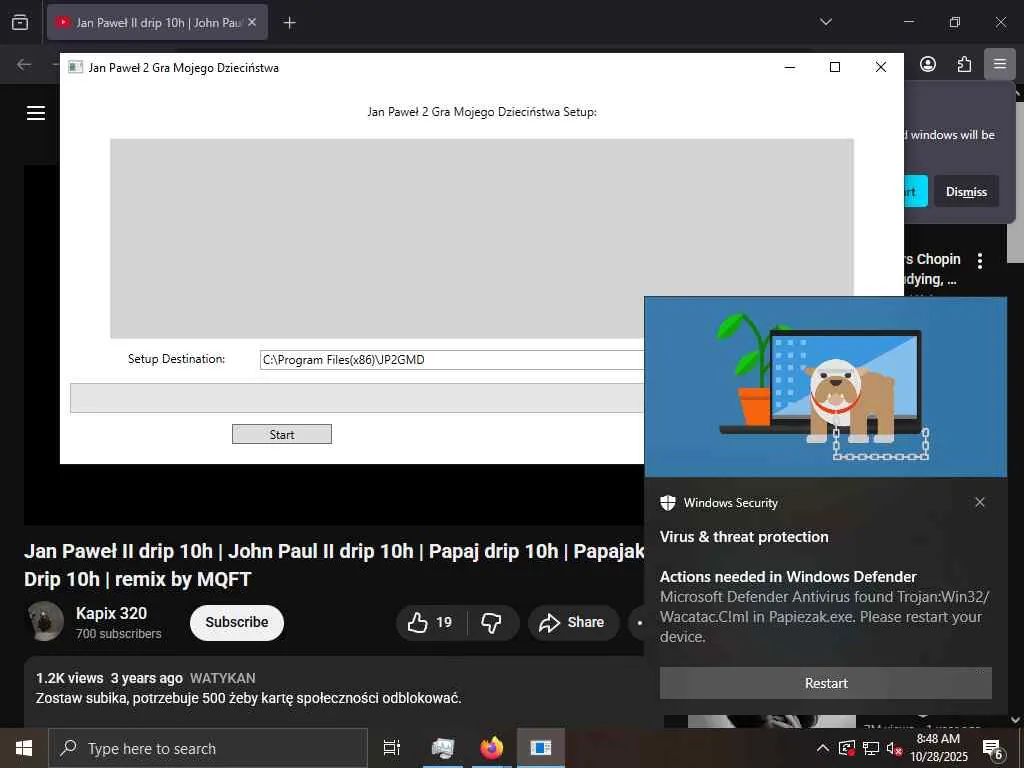The image size is (1024, 768).
Task: Click Dismiss in the Firefox popup
Action: click(x=966, y=191)
